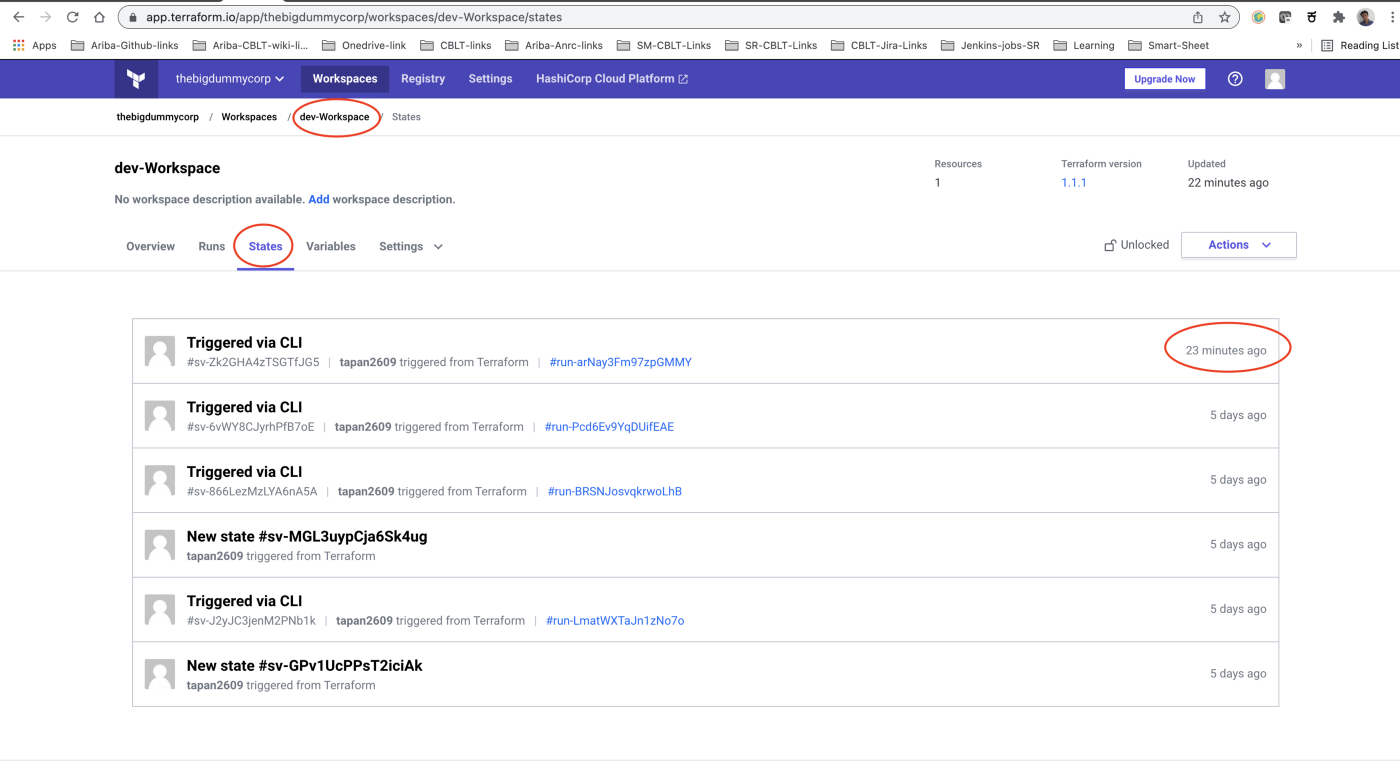Open the Actions dropdown

pos(1238,245)
